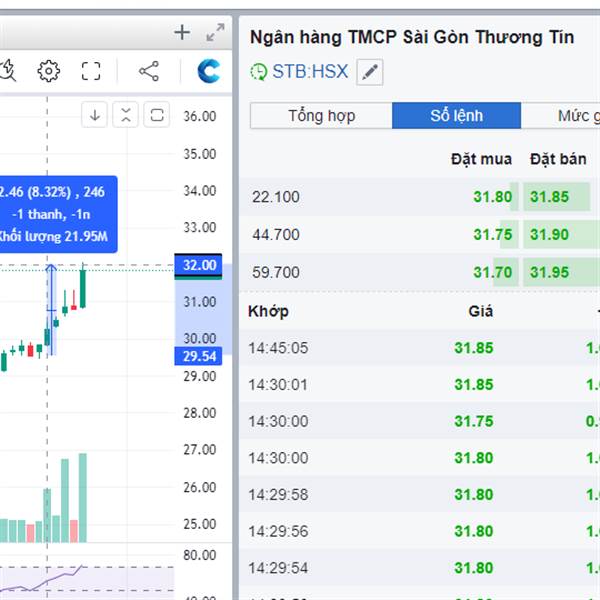The image size is (600, 600).
Task: Click price 31.75 in the 14:30:00 trade row
Action: click(474, 421)
